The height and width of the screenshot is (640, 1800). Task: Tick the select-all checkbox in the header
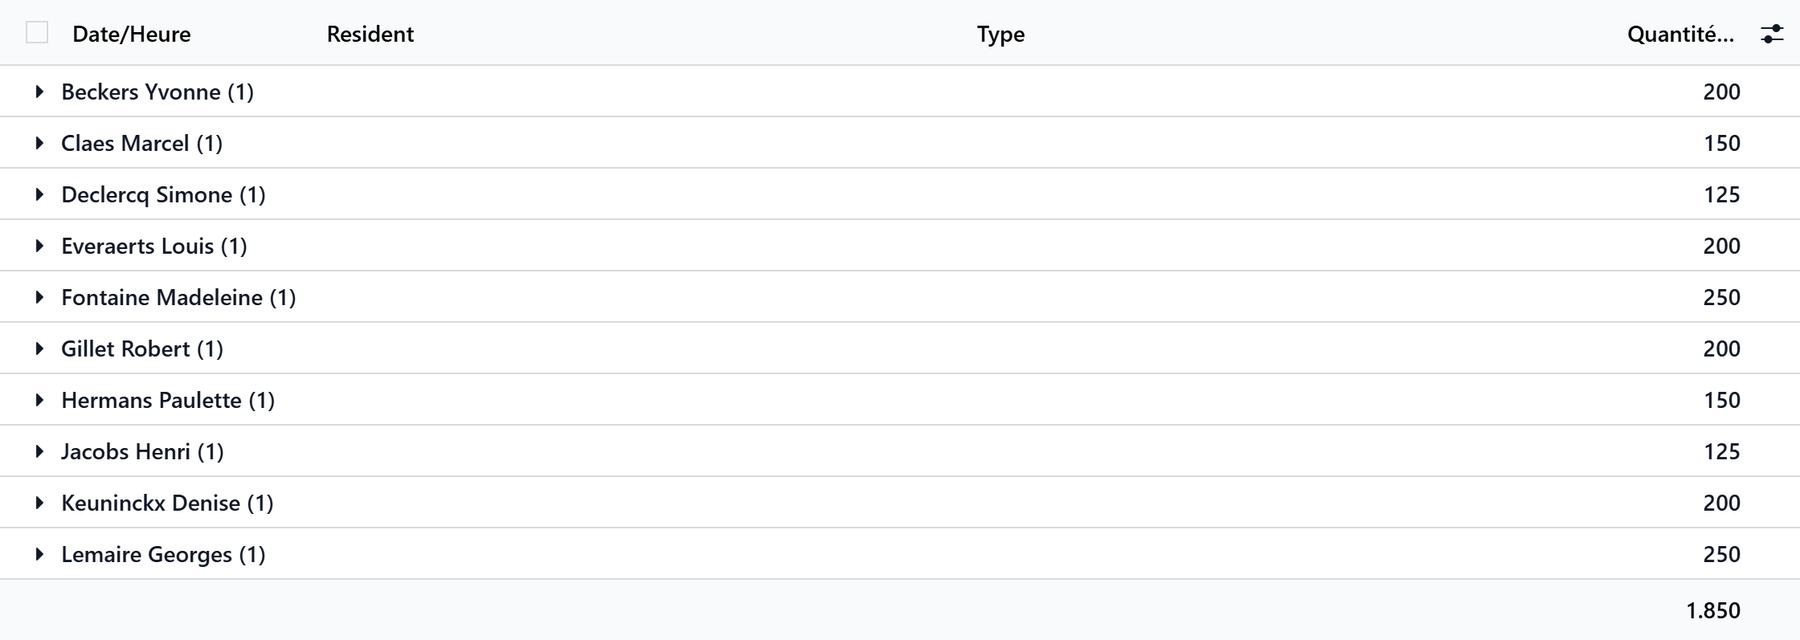(37, 33)
